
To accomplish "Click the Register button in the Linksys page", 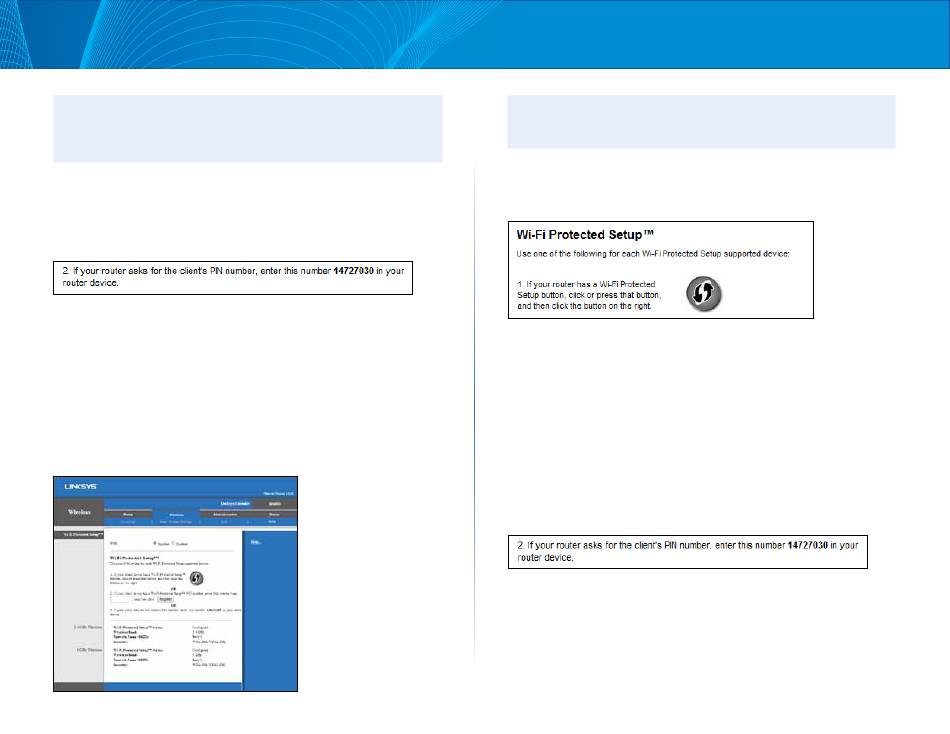I will click(x=165, y=599).
